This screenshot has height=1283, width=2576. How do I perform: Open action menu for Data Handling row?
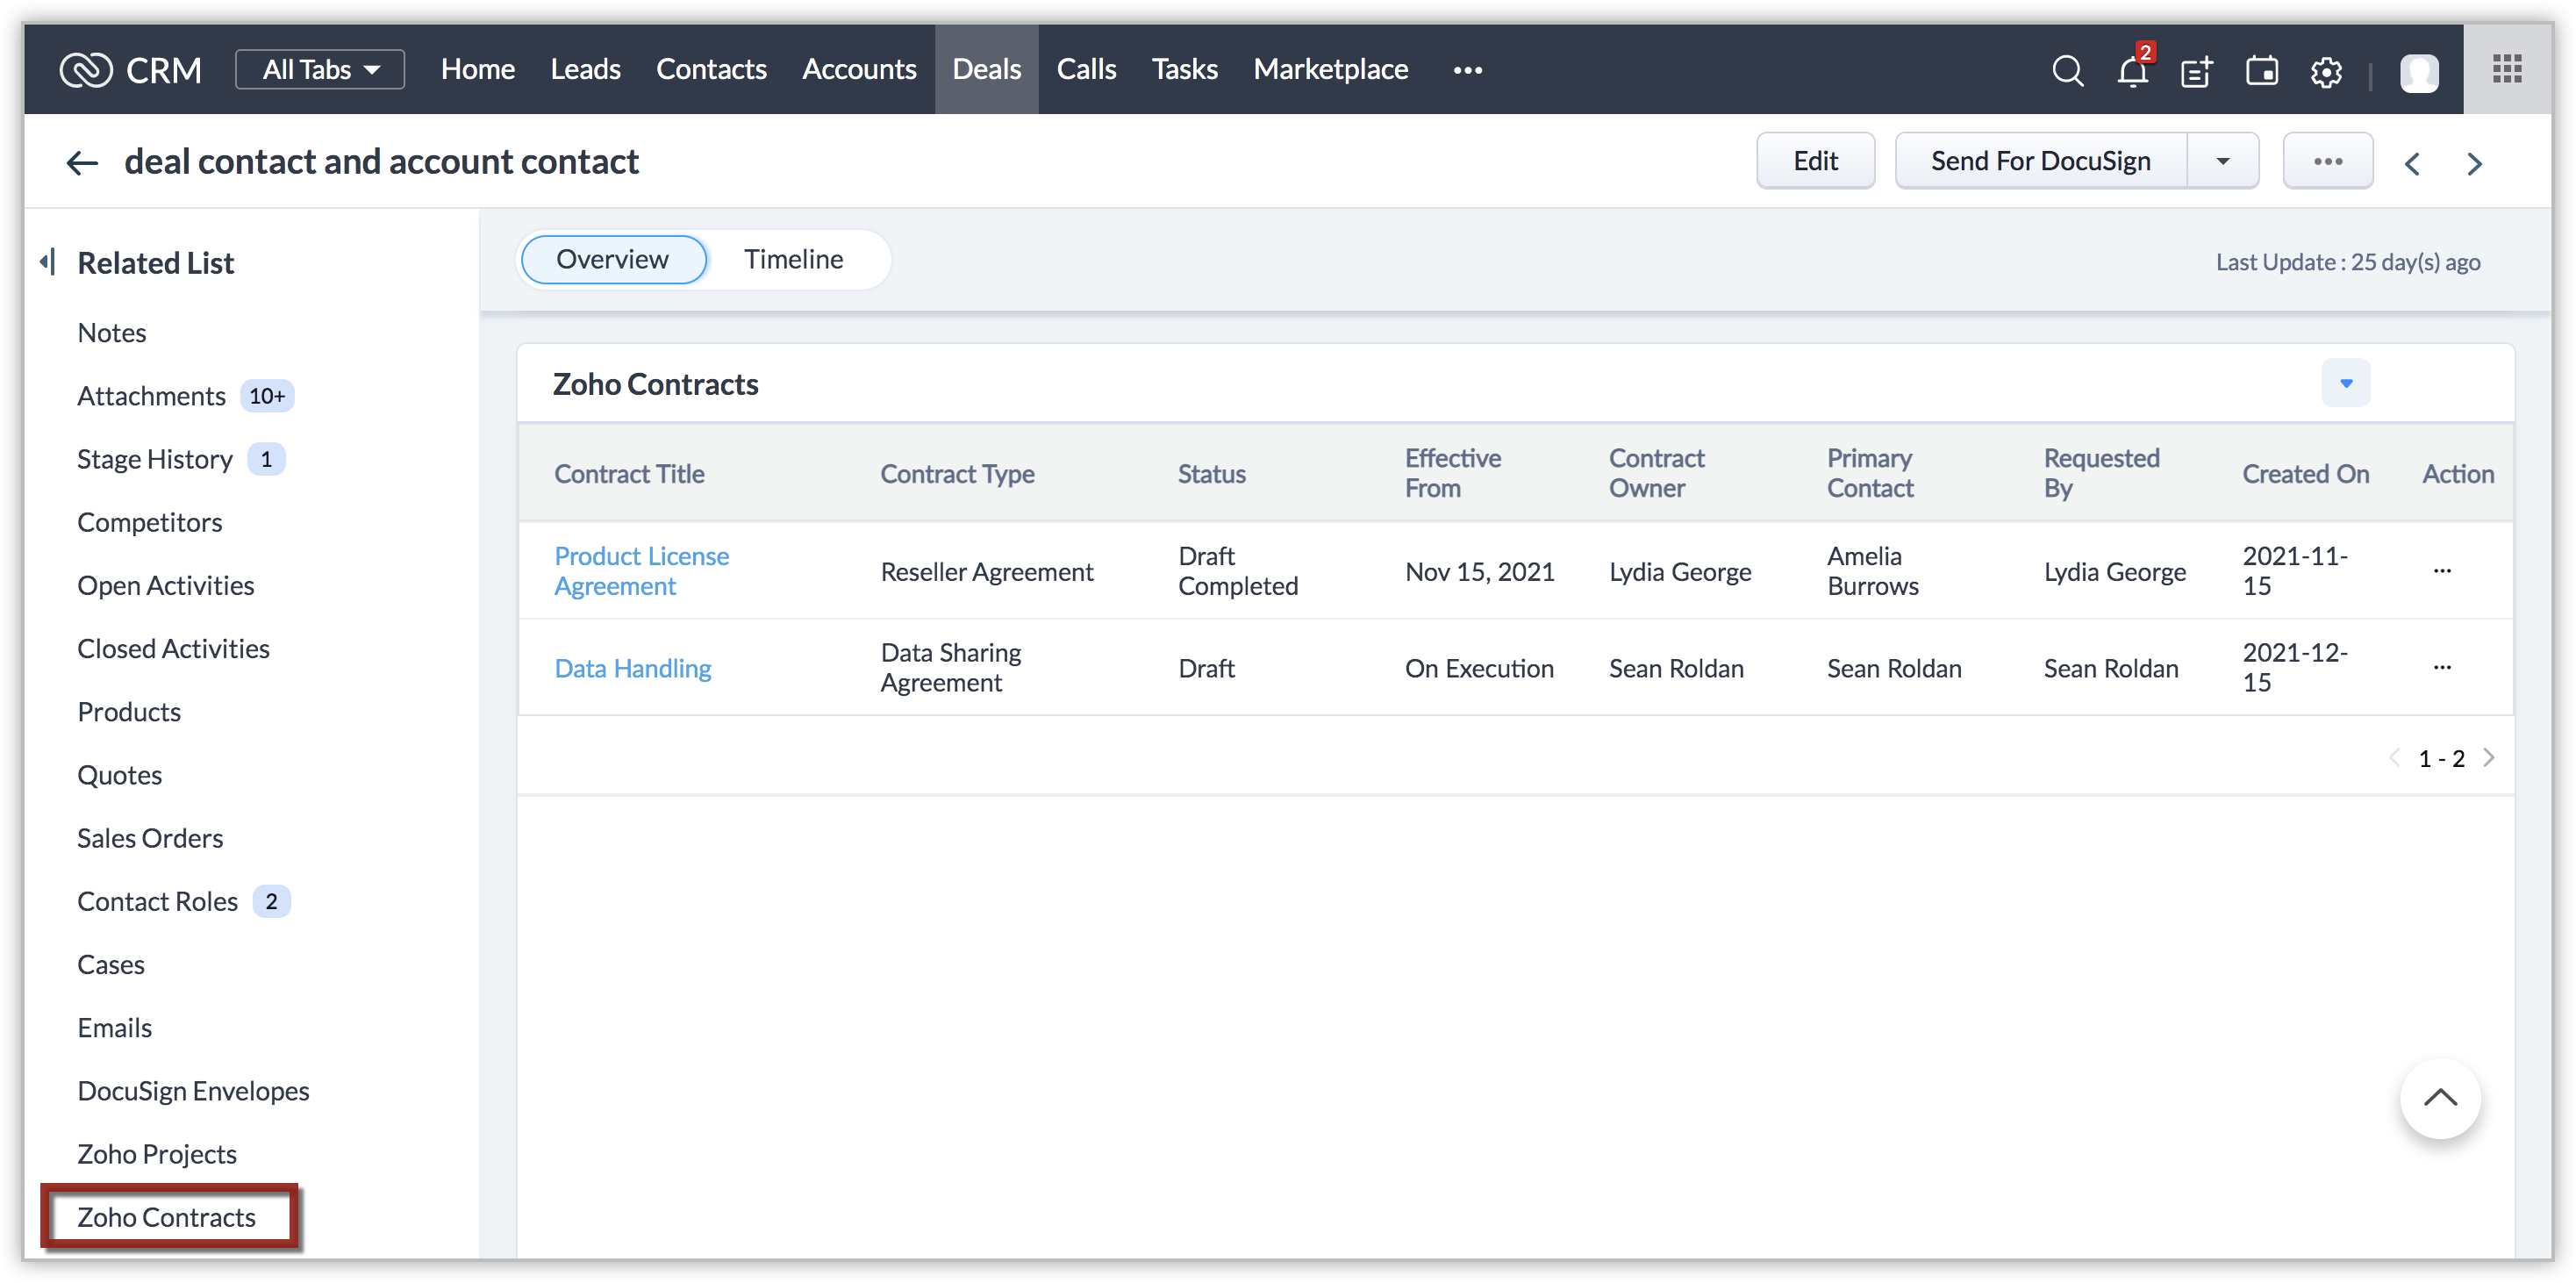point(2442,667)
